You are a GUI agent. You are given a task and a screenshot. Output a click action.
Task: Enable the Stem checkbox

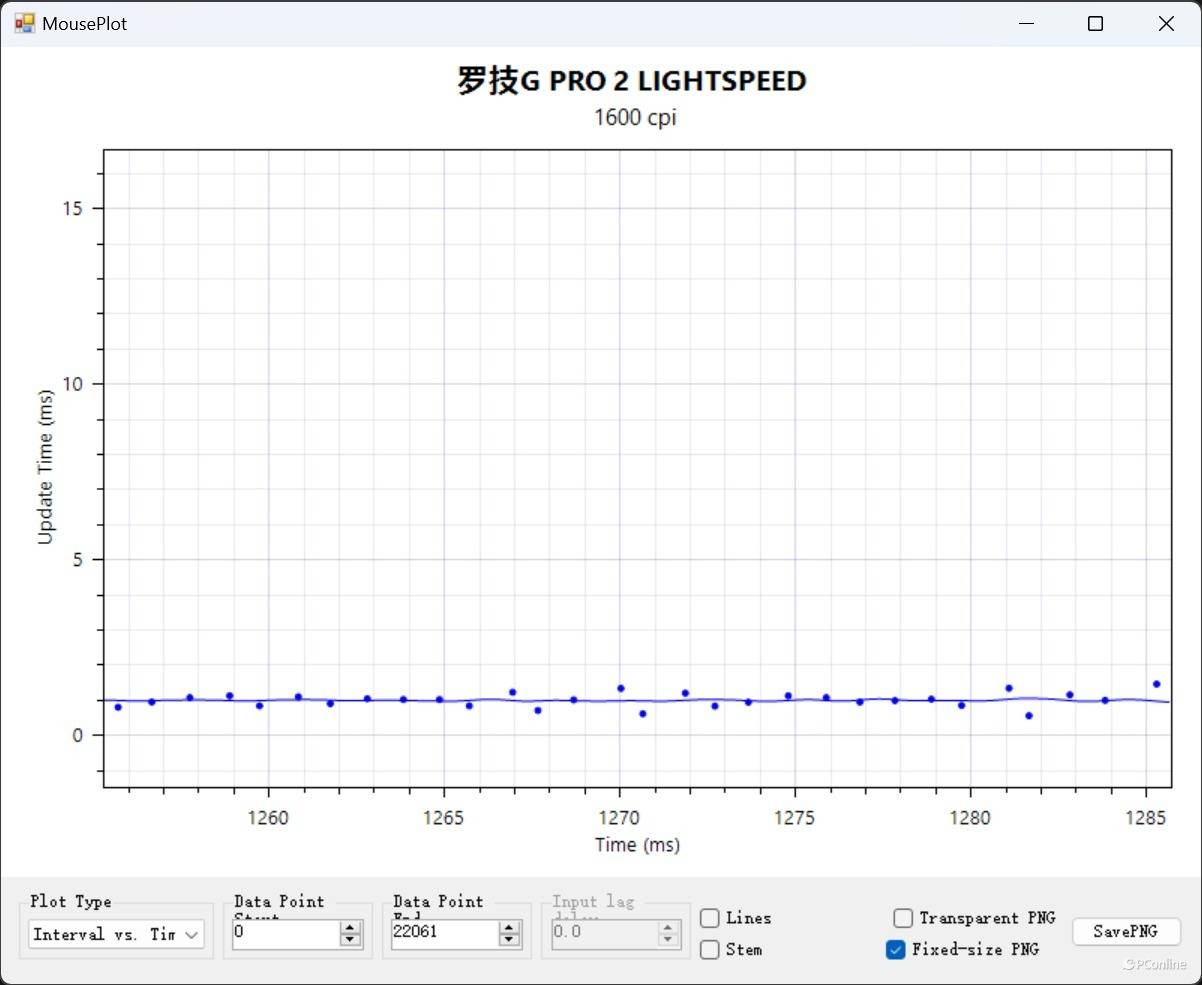[710, 949]
